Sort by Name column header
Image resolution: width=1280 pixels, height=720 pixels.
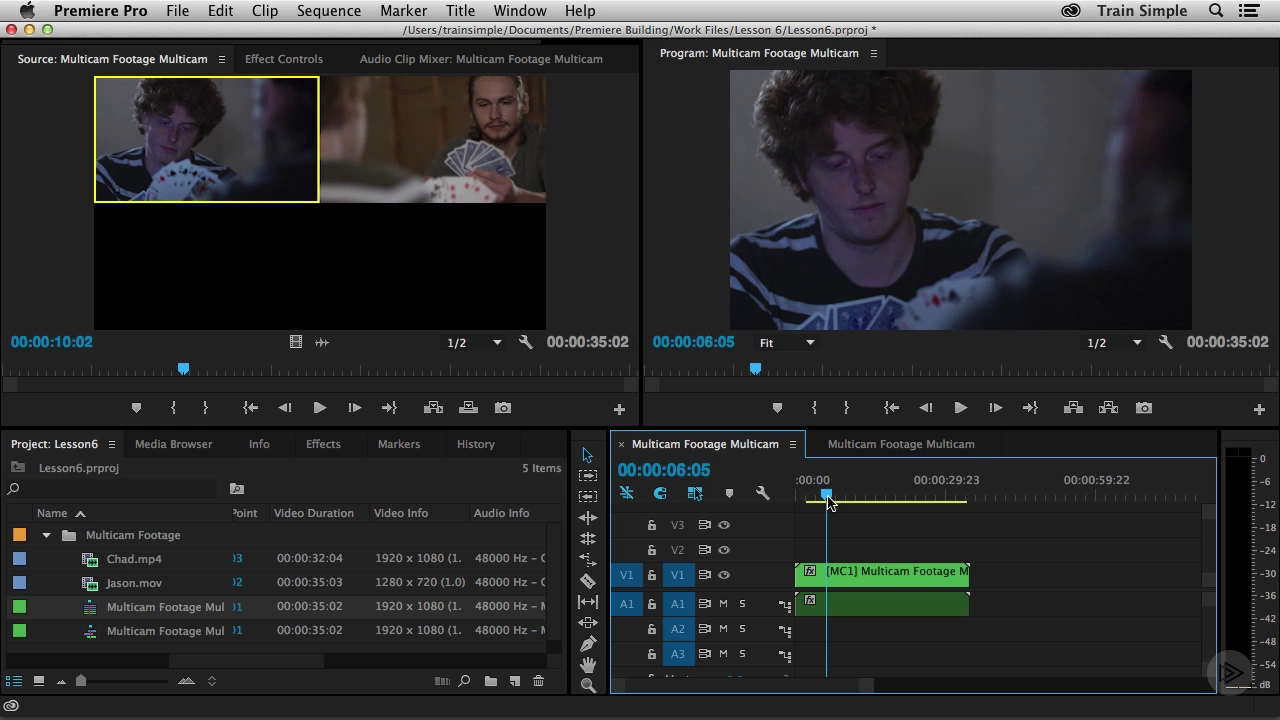tap(52, 513)
